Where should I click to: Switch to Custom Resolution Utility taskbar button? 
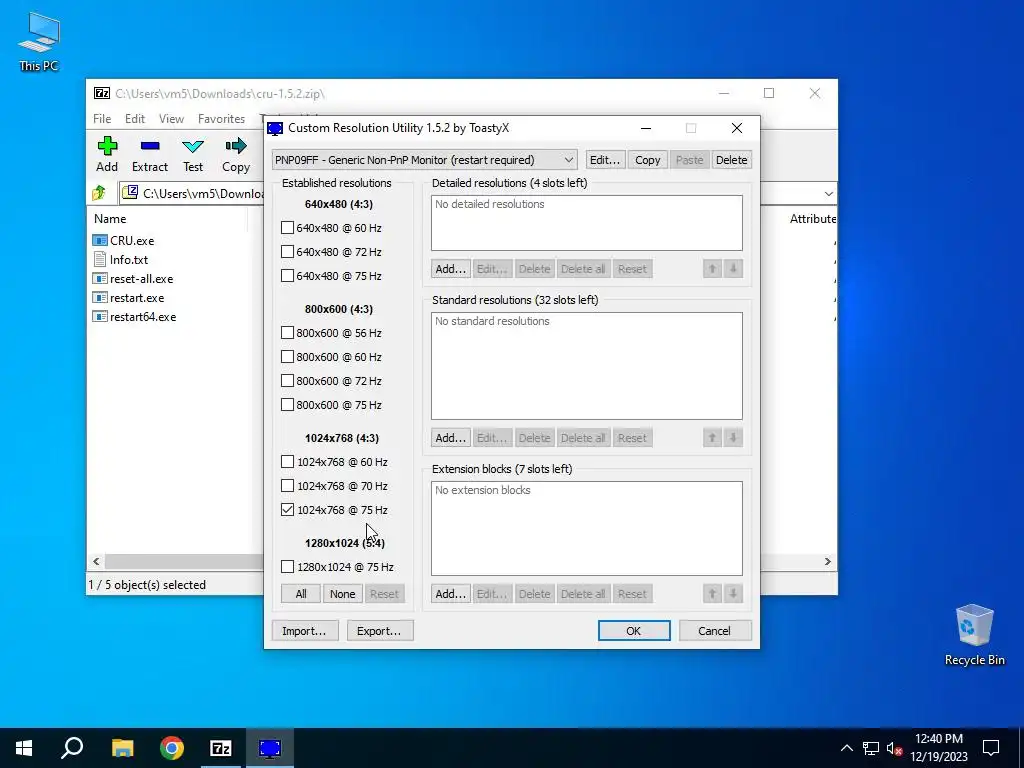pyautogui.click(x=270, y=748)
